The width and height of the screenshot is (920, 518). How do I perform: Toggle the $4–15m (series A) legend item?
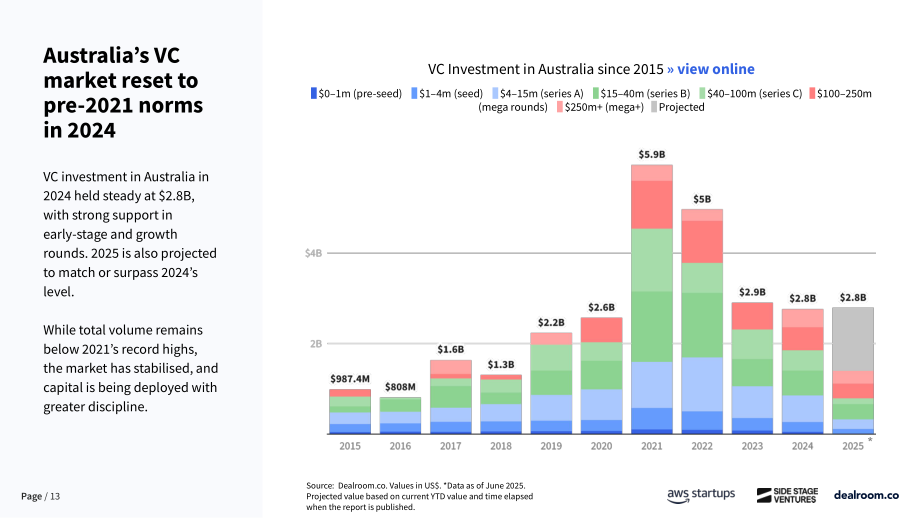click(538, 93)
